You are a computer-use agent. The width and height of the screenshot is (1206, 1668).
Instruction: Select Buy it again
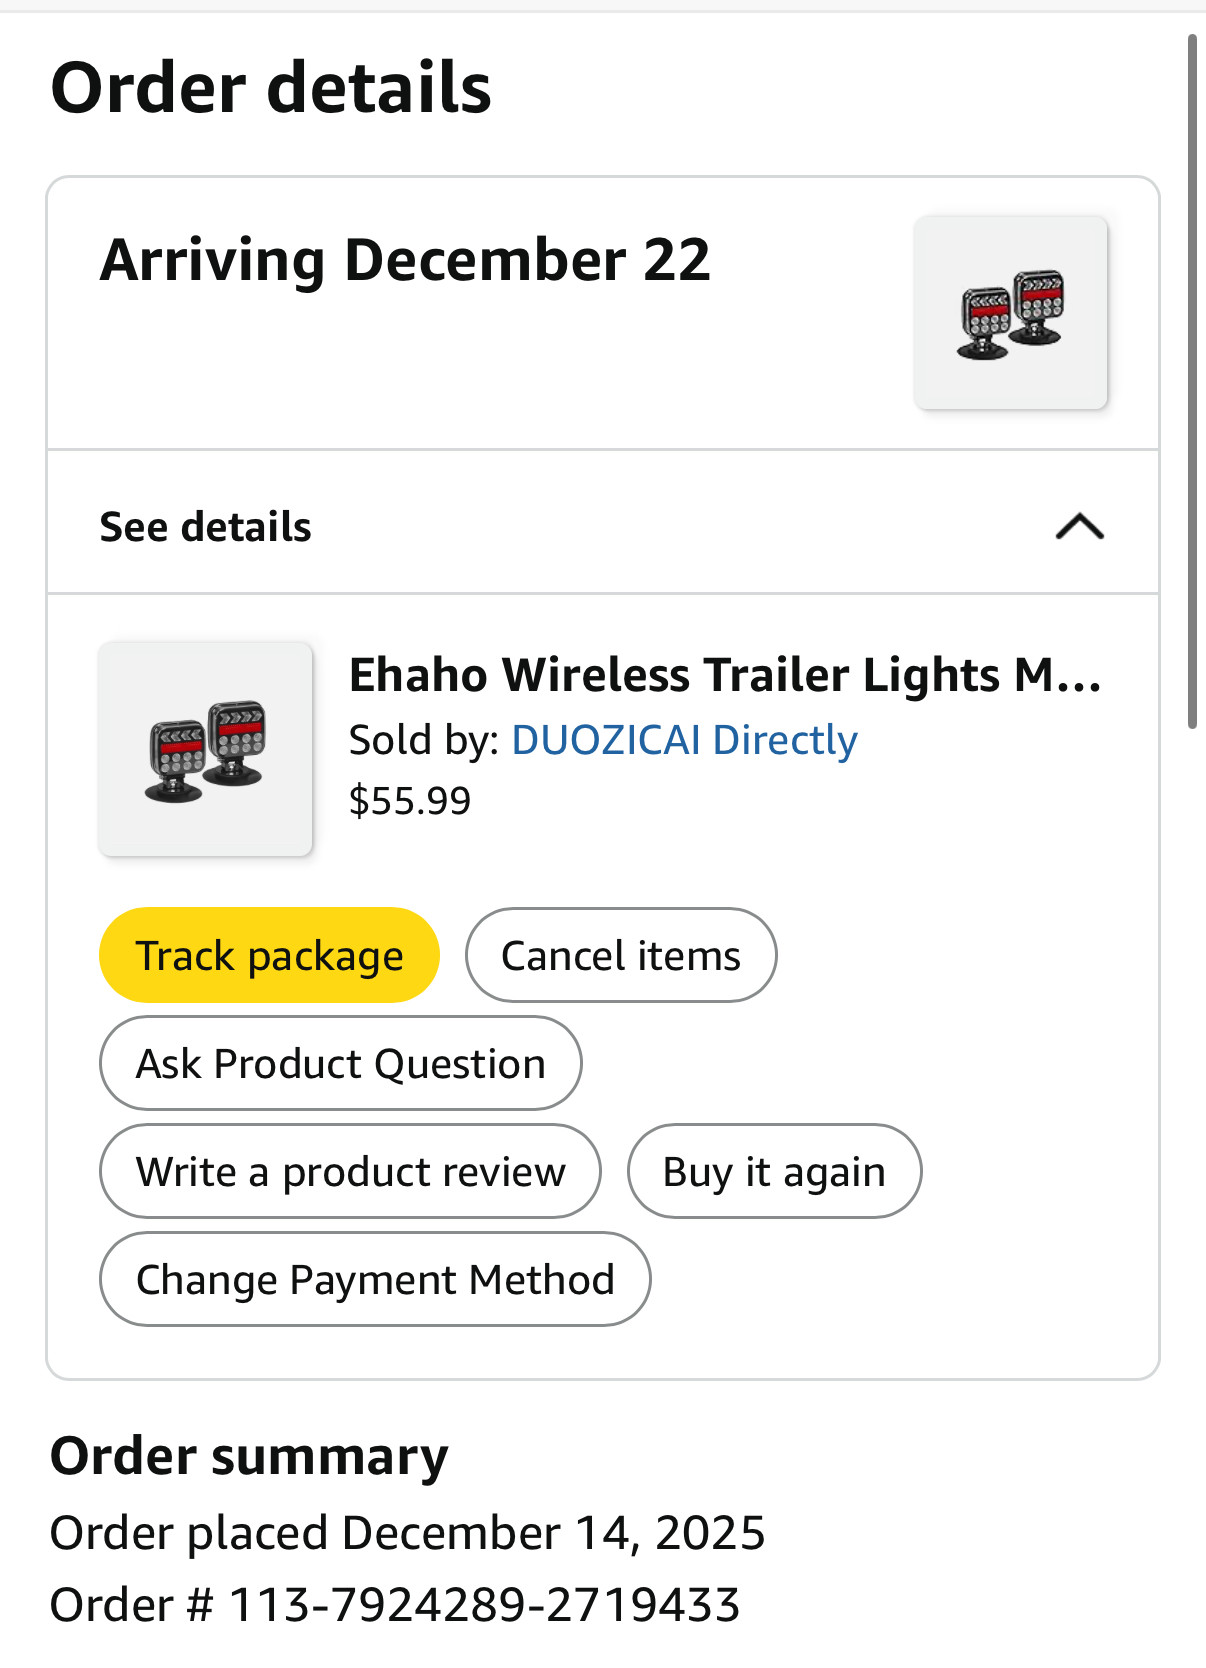(774, 1171)
